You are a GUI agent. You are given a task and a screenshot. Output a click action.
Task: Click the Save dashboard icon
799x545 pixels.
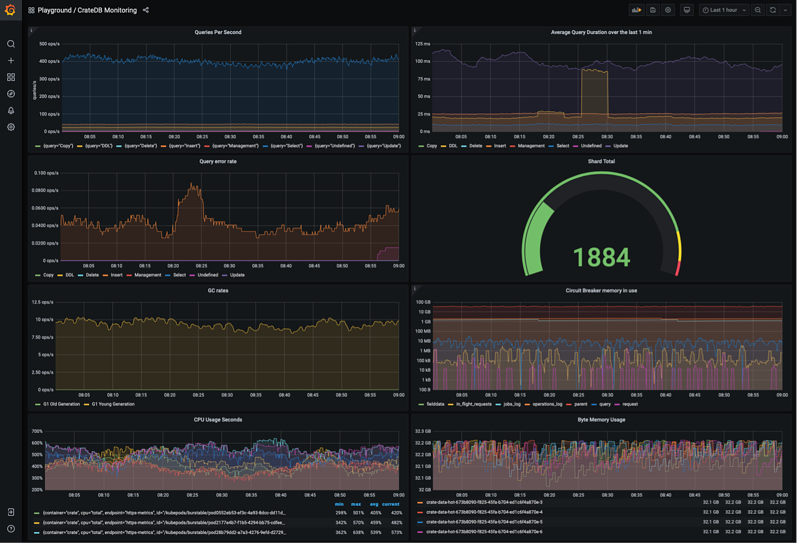click(653, 10)
